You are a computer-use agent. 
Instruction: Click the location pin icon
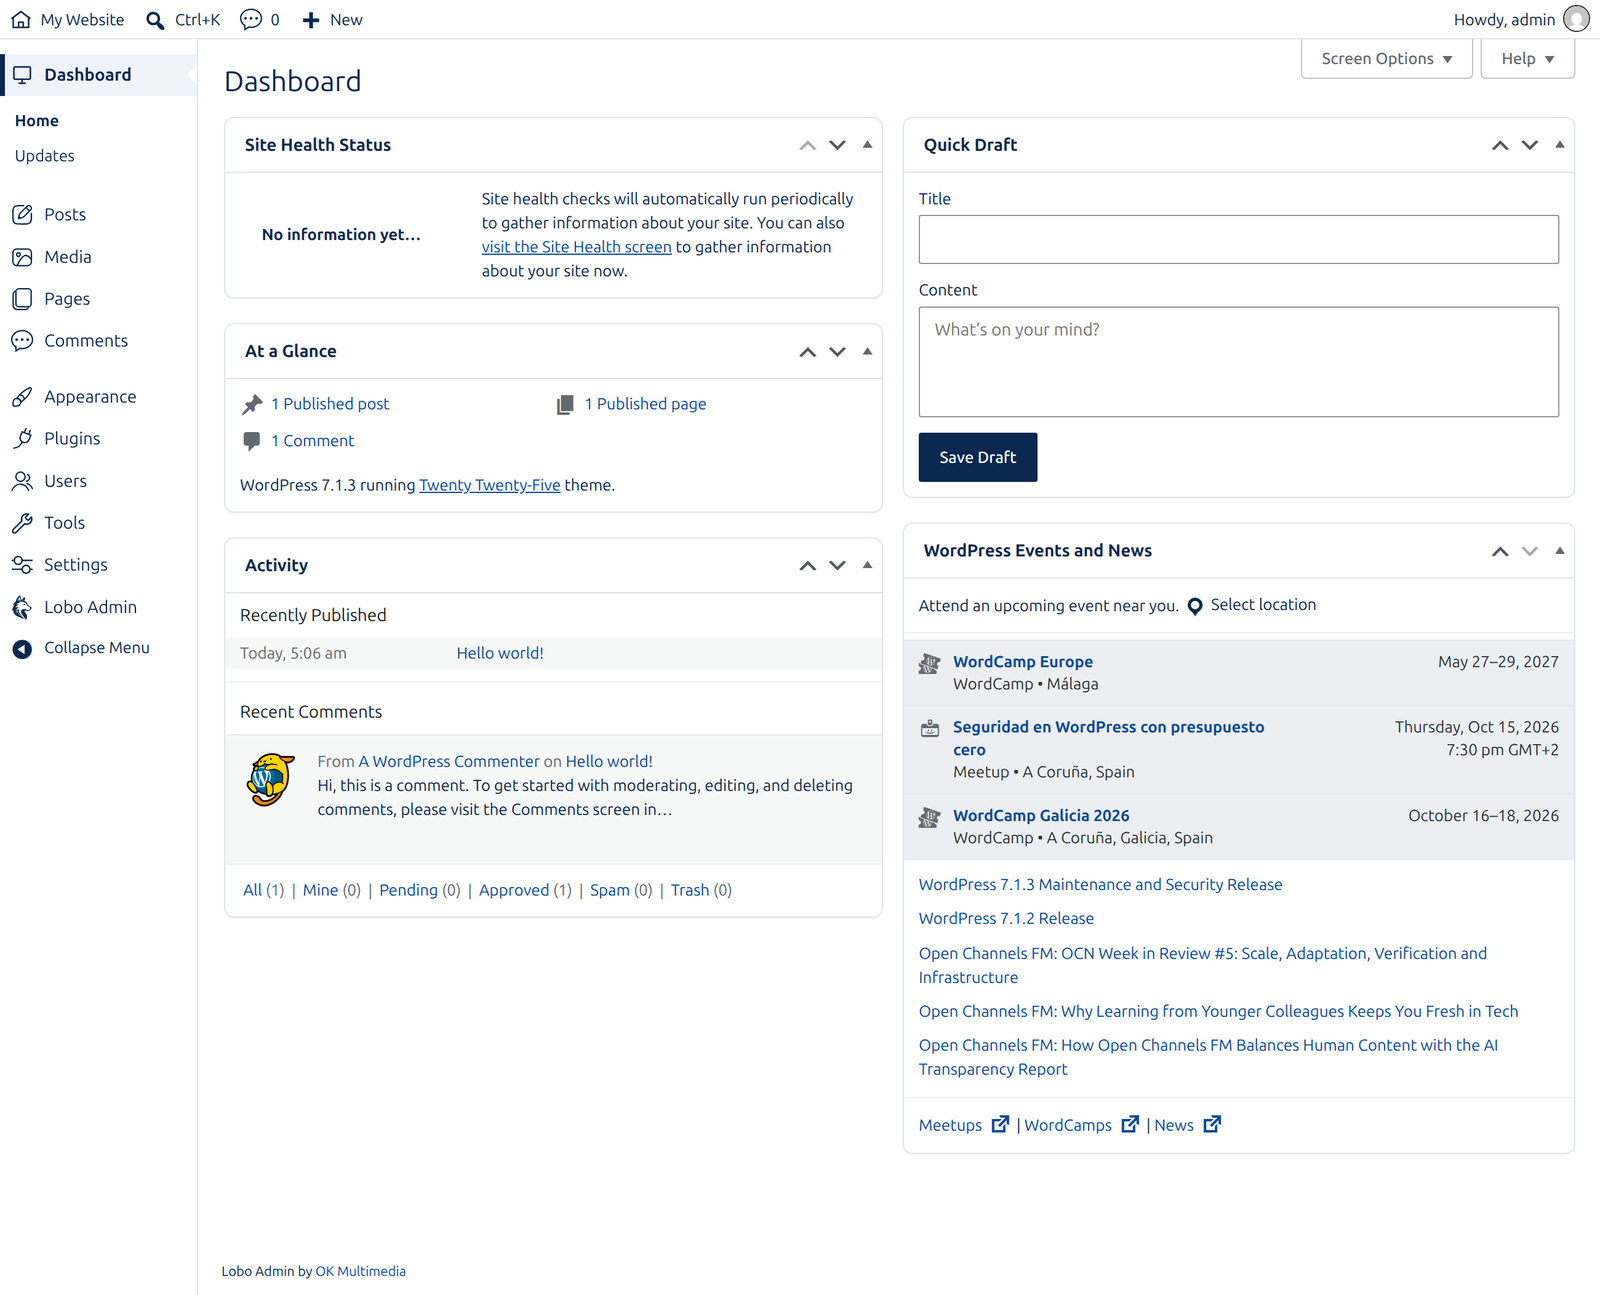tap(1195, 606)
